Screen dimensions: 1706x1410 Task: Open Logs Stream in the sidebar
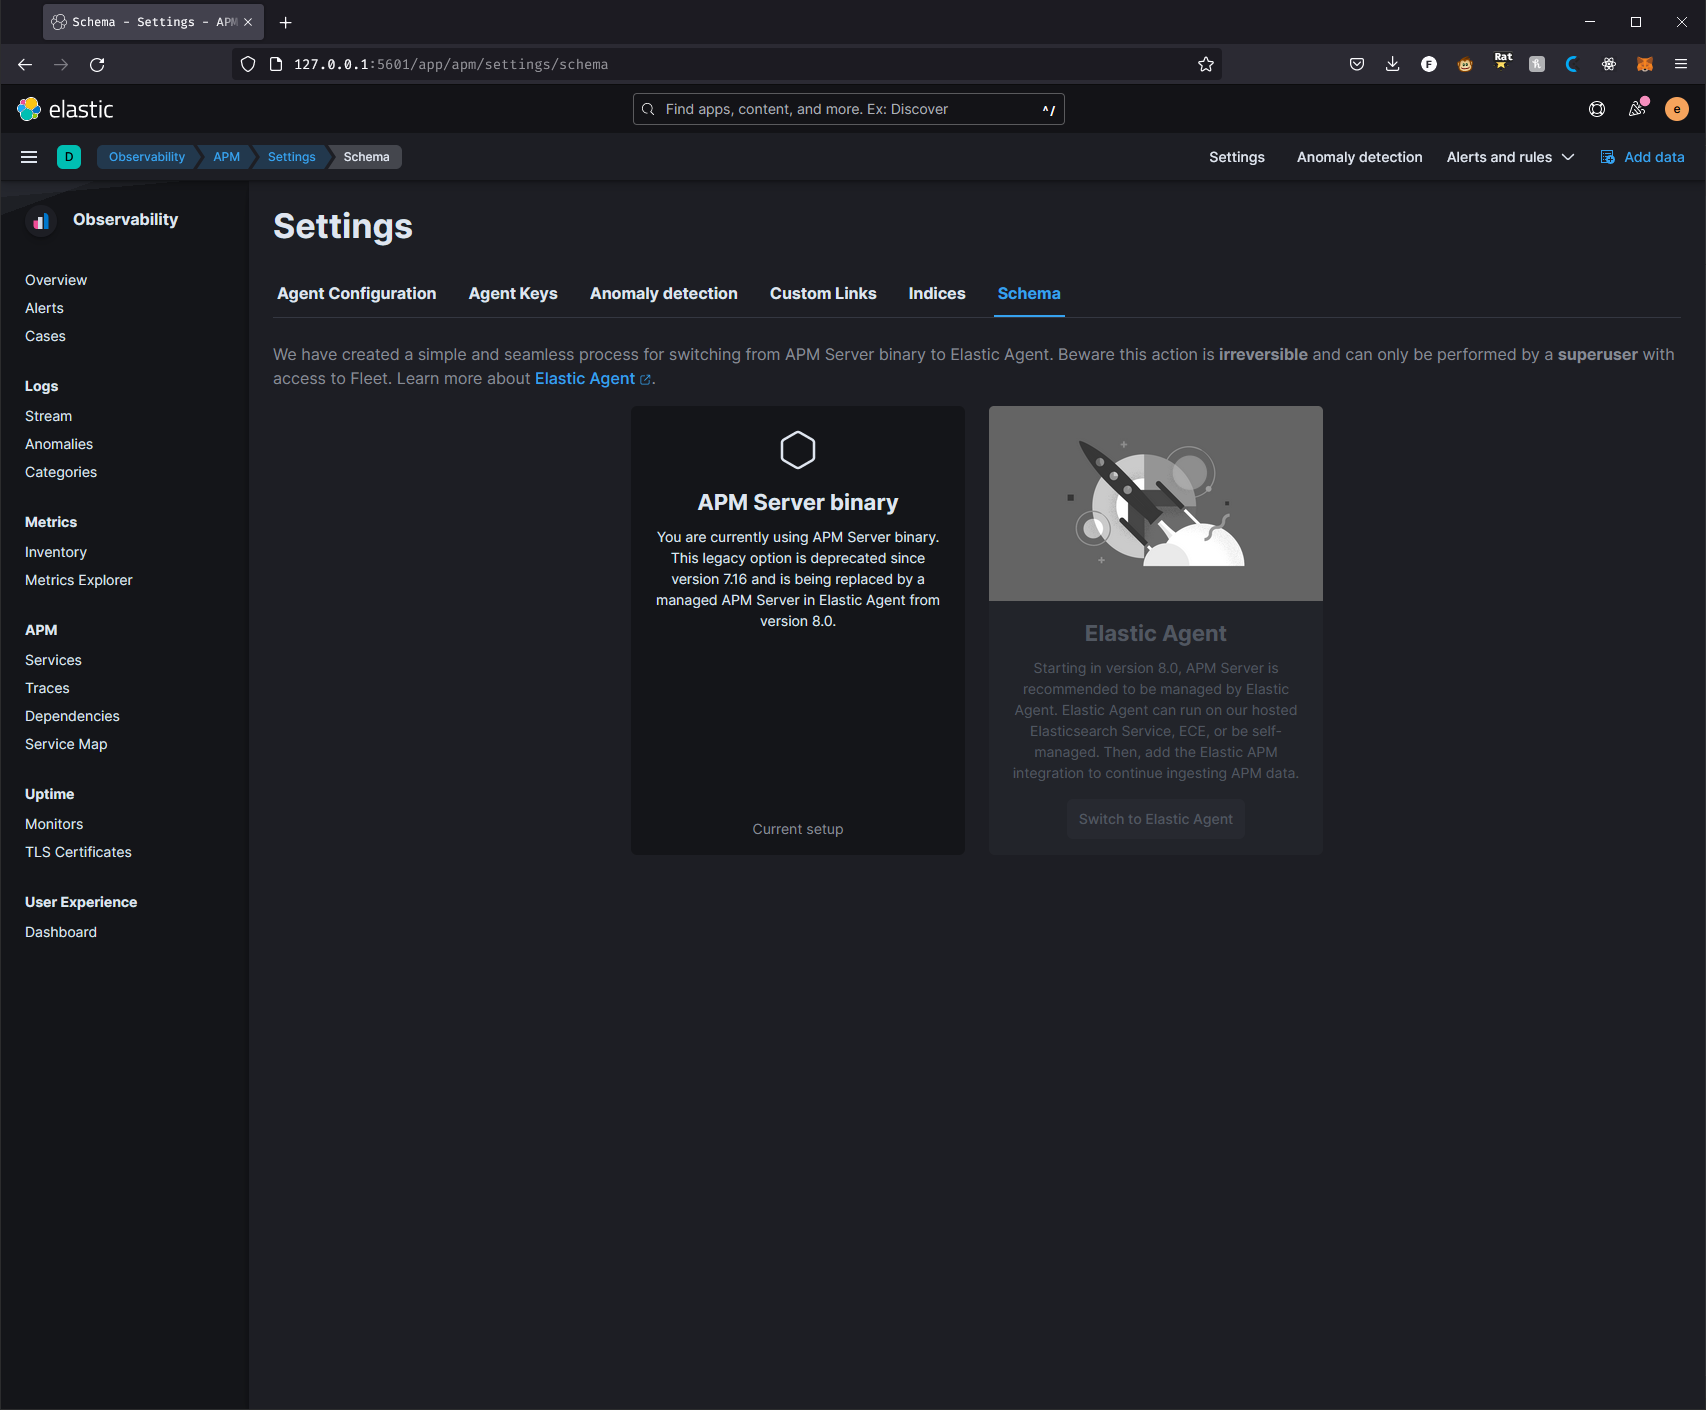click(x=48, y=416)
